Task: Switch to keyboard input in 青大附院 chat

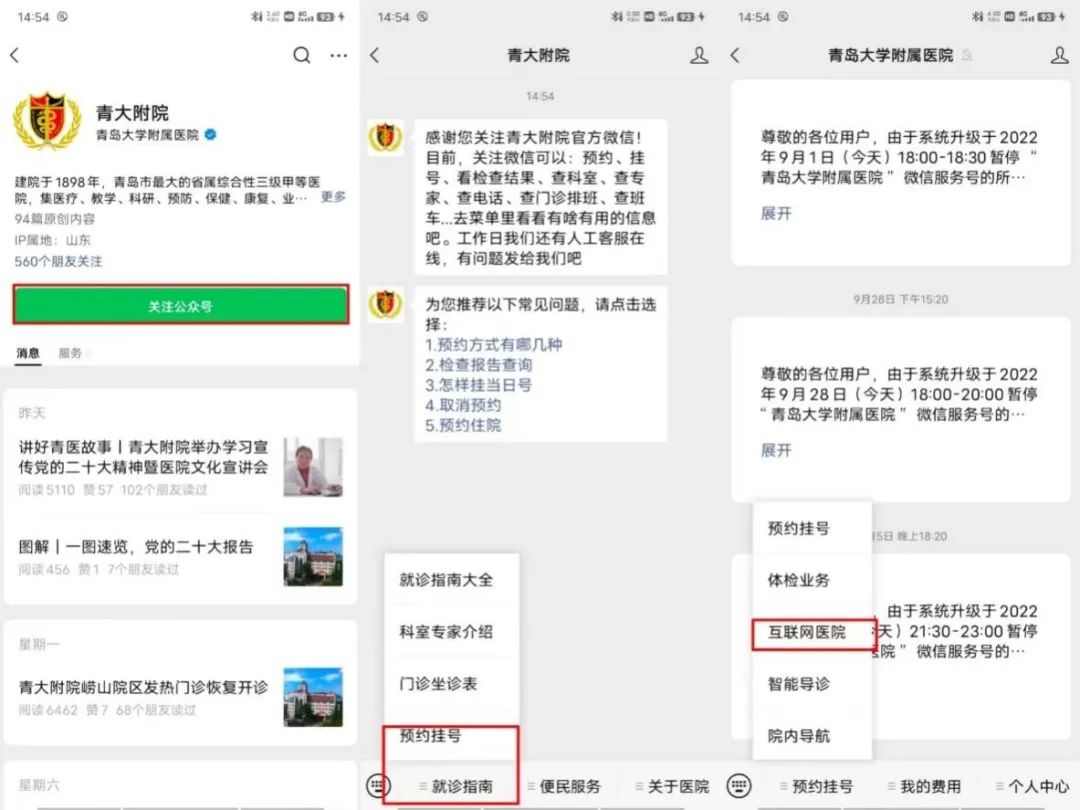Action: click(377, 786)
